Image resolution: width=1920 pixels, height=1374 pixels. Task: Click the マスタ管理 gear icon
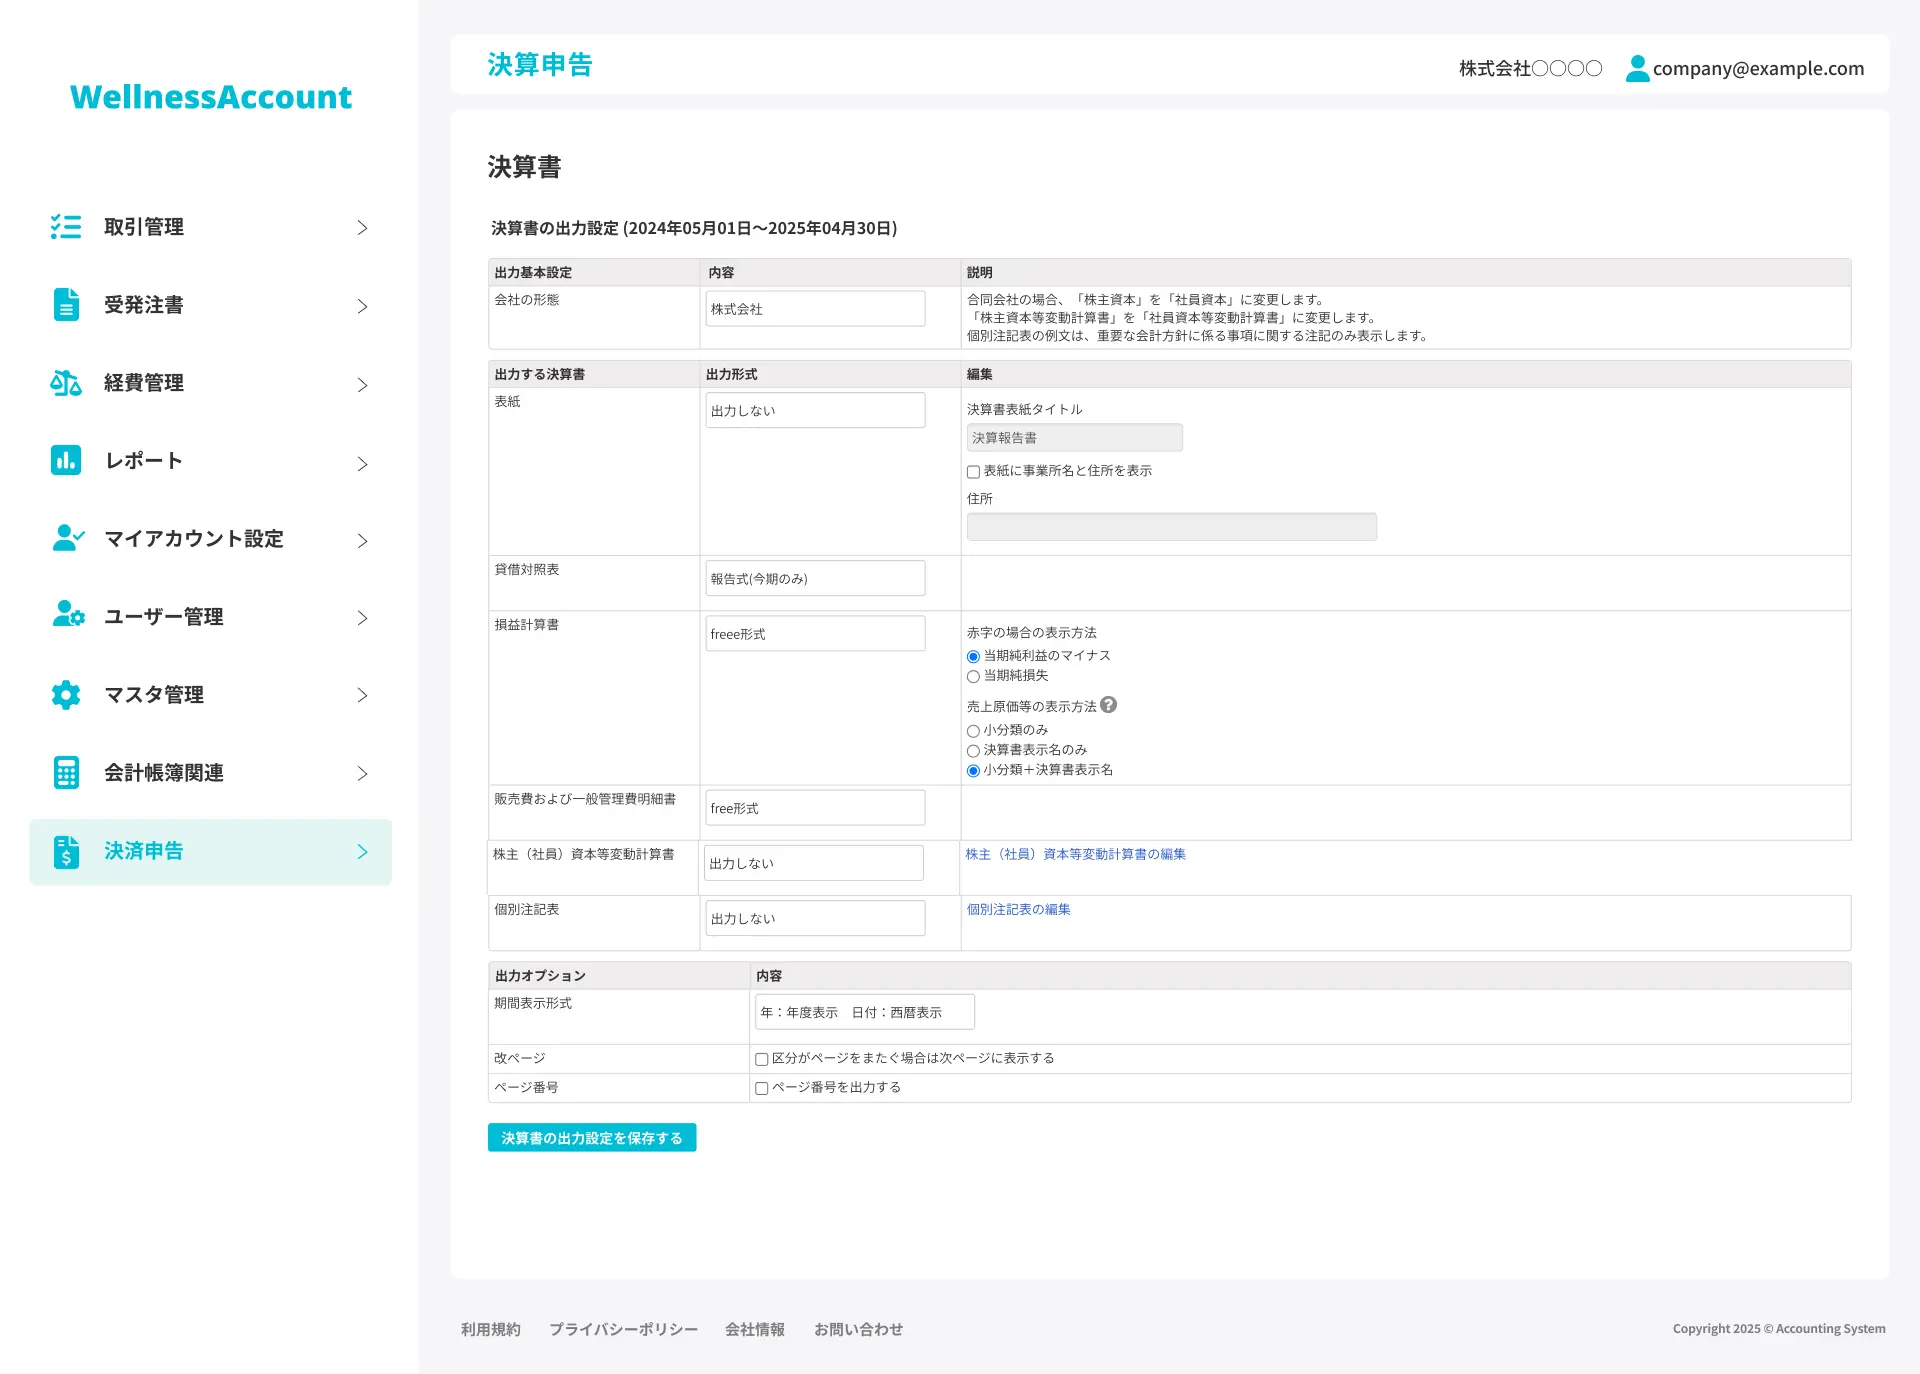click(66, 694)
